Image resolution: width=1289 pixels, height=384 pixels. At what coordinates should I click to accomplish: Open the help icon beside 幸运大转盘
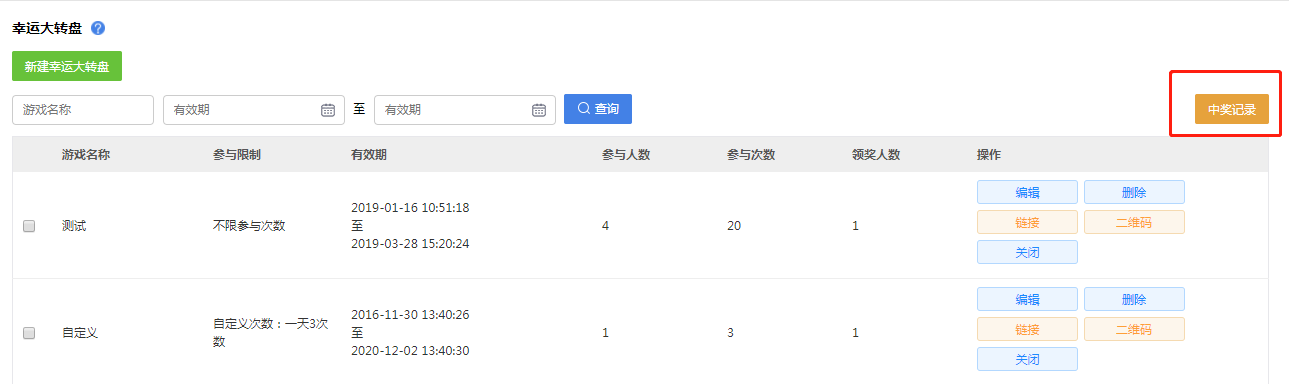[x=98, y=28]
